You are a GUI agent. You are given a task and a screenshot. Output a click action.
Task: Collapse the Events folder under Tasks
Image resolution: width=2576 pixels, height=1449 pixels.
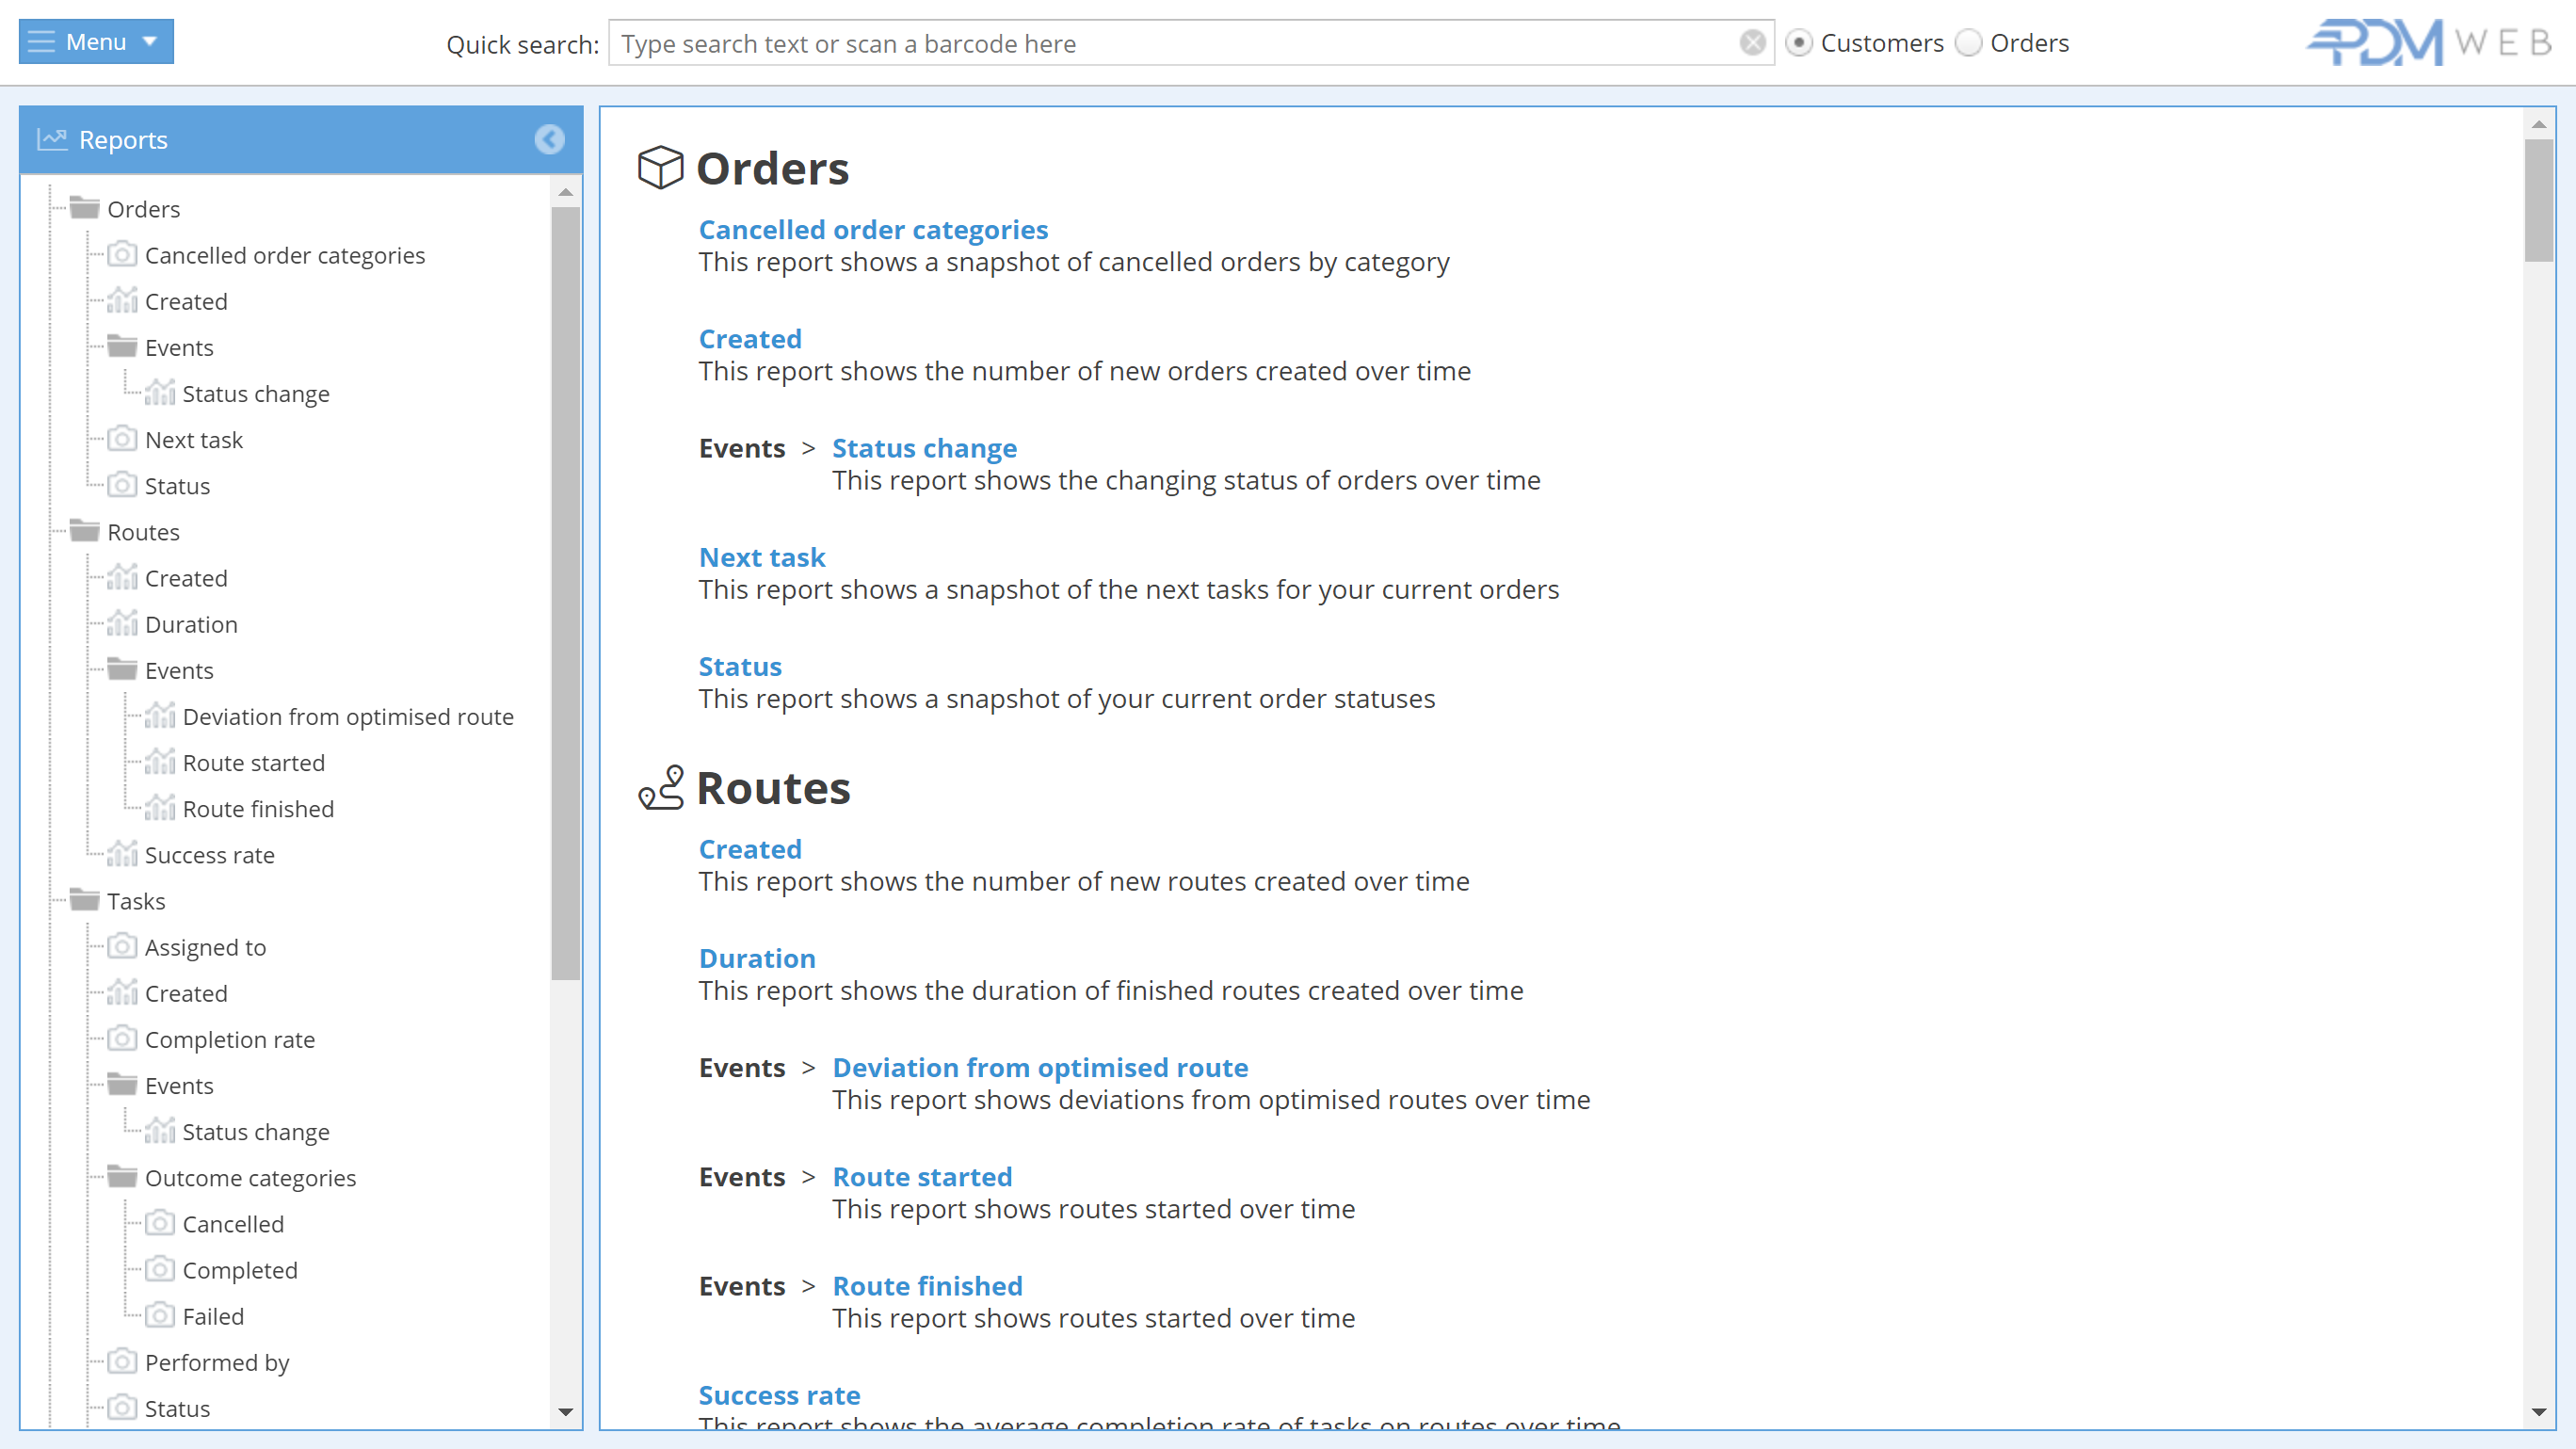pyautogui.click(x=122, y=1084)
